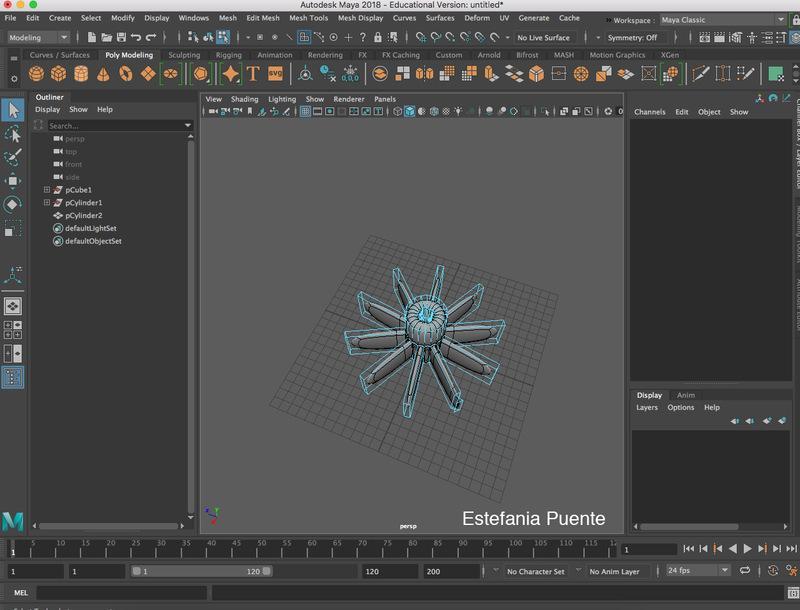Activate the Rotate tool
The width and height of the screenshot is (800, 610).
click(x=13, y=204)
